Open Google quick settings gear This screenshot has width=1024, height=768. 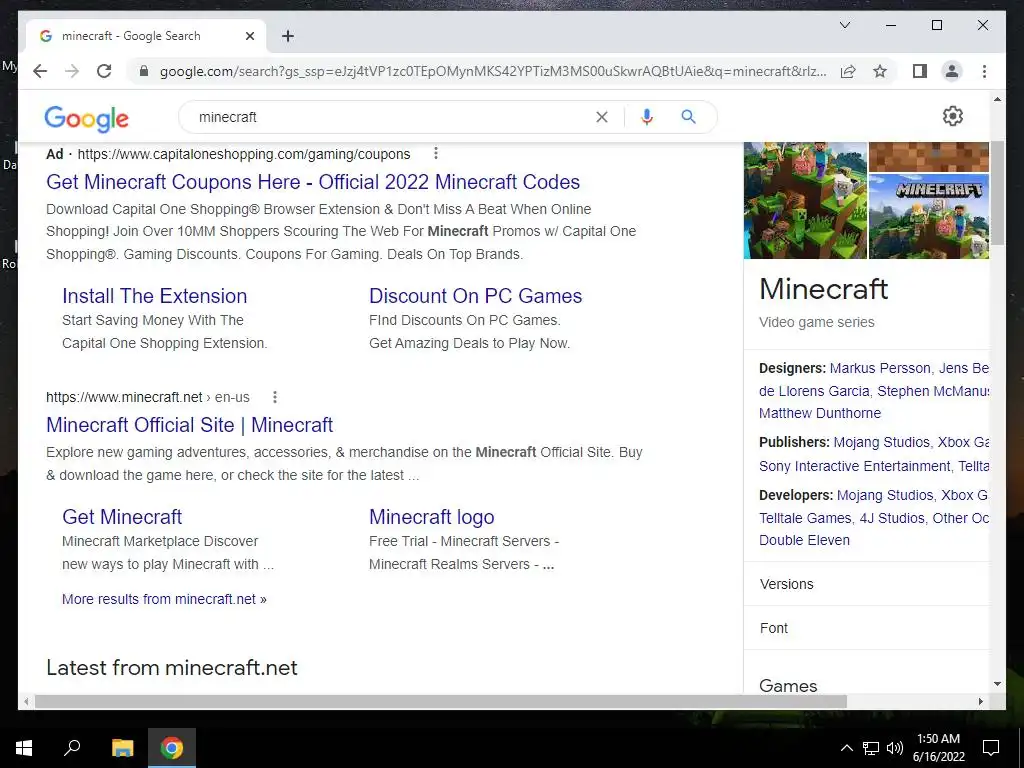[953, 116]
